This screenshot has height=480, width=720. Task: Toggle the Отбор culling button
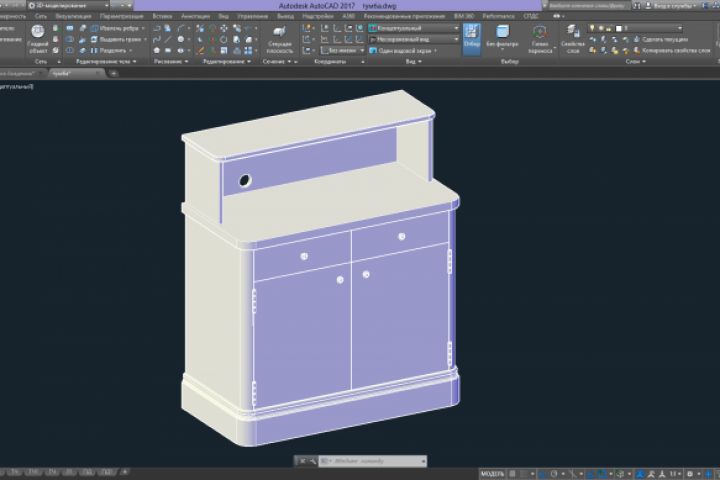tap(472, 39)
